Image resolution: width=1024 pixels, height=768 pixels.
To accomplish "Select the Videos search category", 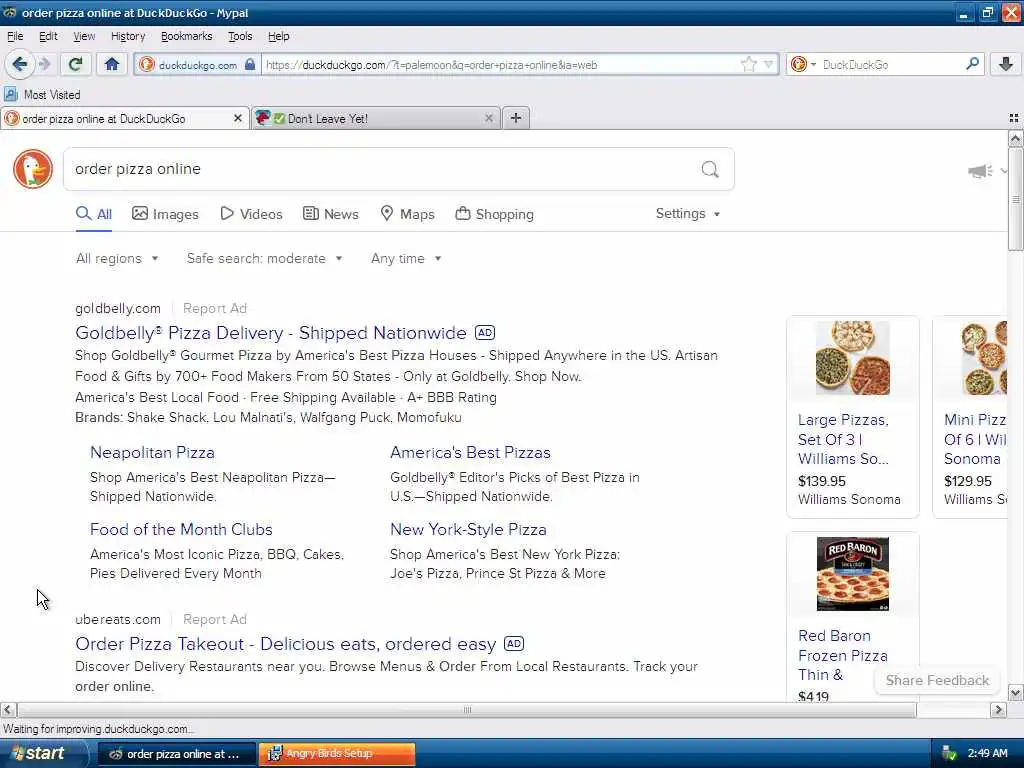I will click(251, 214).
